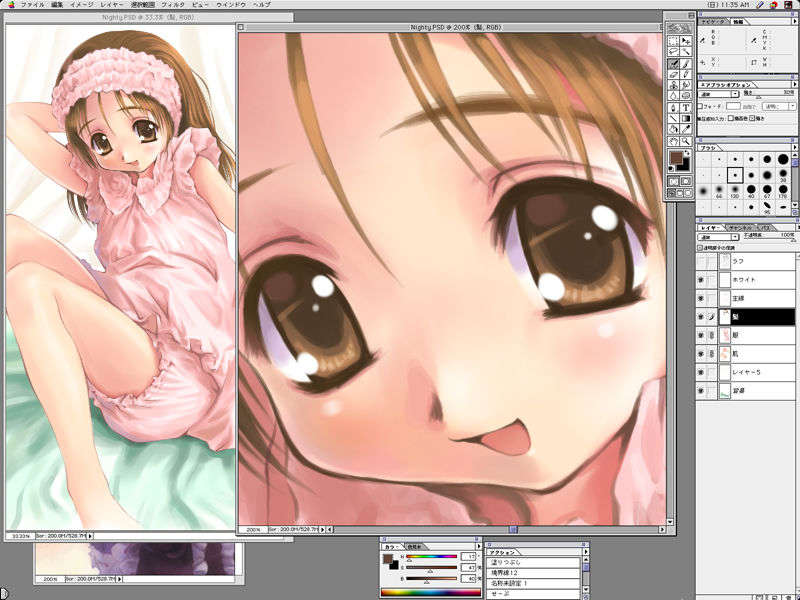Switch to the チャンネル tab
This screenshot has width=800, height=600.
pyautogui.click(x=740, y=228)
